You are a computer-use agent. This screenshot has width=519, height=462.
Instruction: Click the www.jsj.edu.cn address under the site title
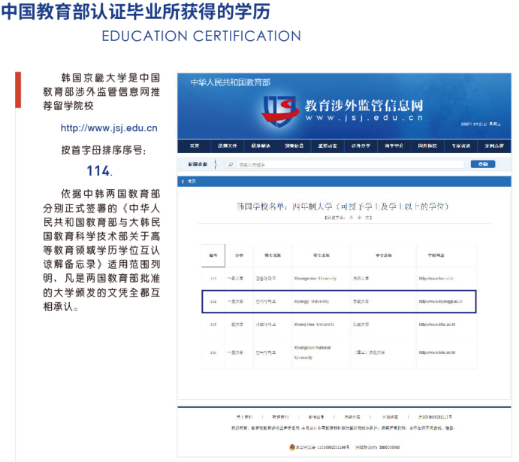tap(364, 118)
